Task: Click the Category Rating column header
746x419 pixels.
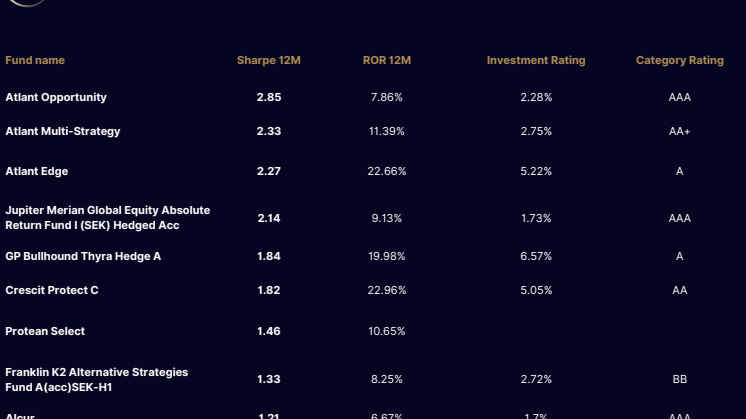Action: tap(679, 61)
